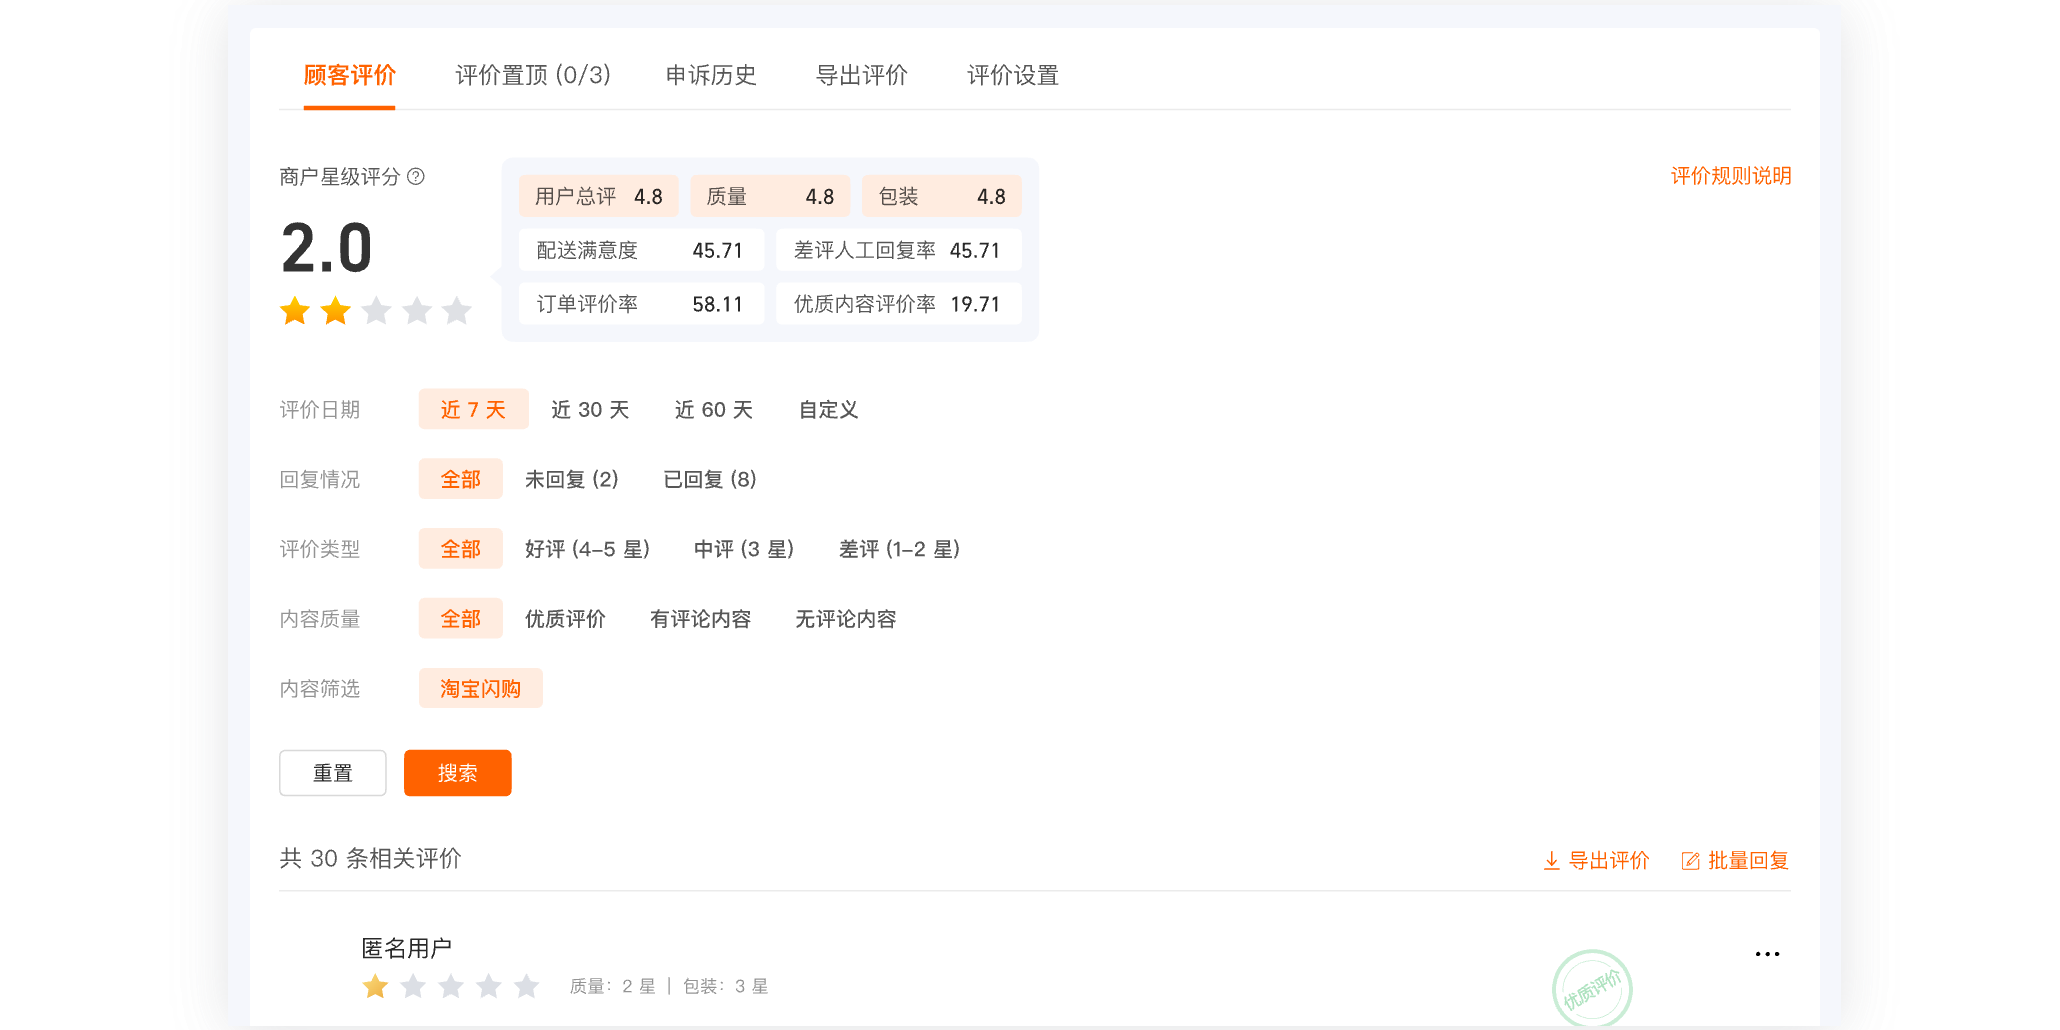The width and height of the screenshot is (2060, 1030).
Task: Open the 自定义 custom date range picker
Action: click(x=828, y=409)
